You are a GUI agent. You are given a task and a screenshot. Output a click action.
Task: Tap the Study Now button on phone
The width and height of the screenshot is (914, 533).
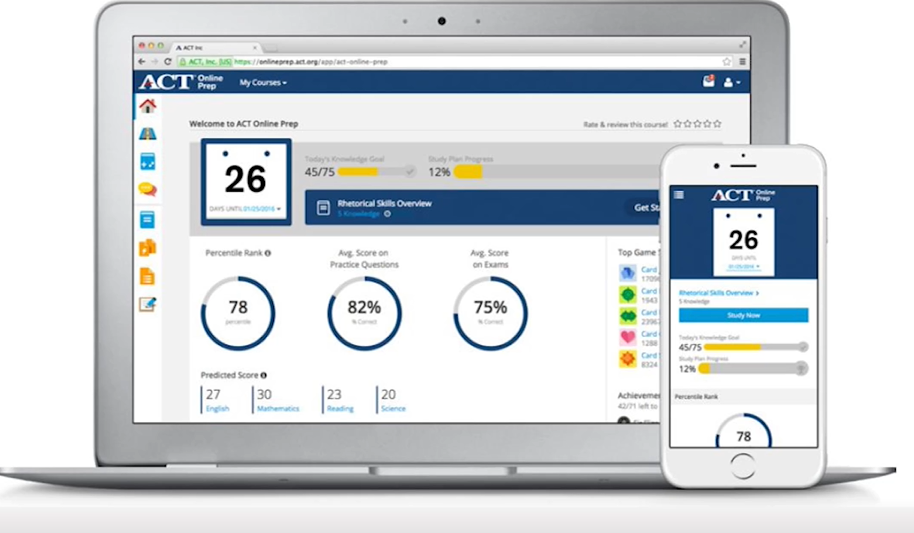click(743, 315)
